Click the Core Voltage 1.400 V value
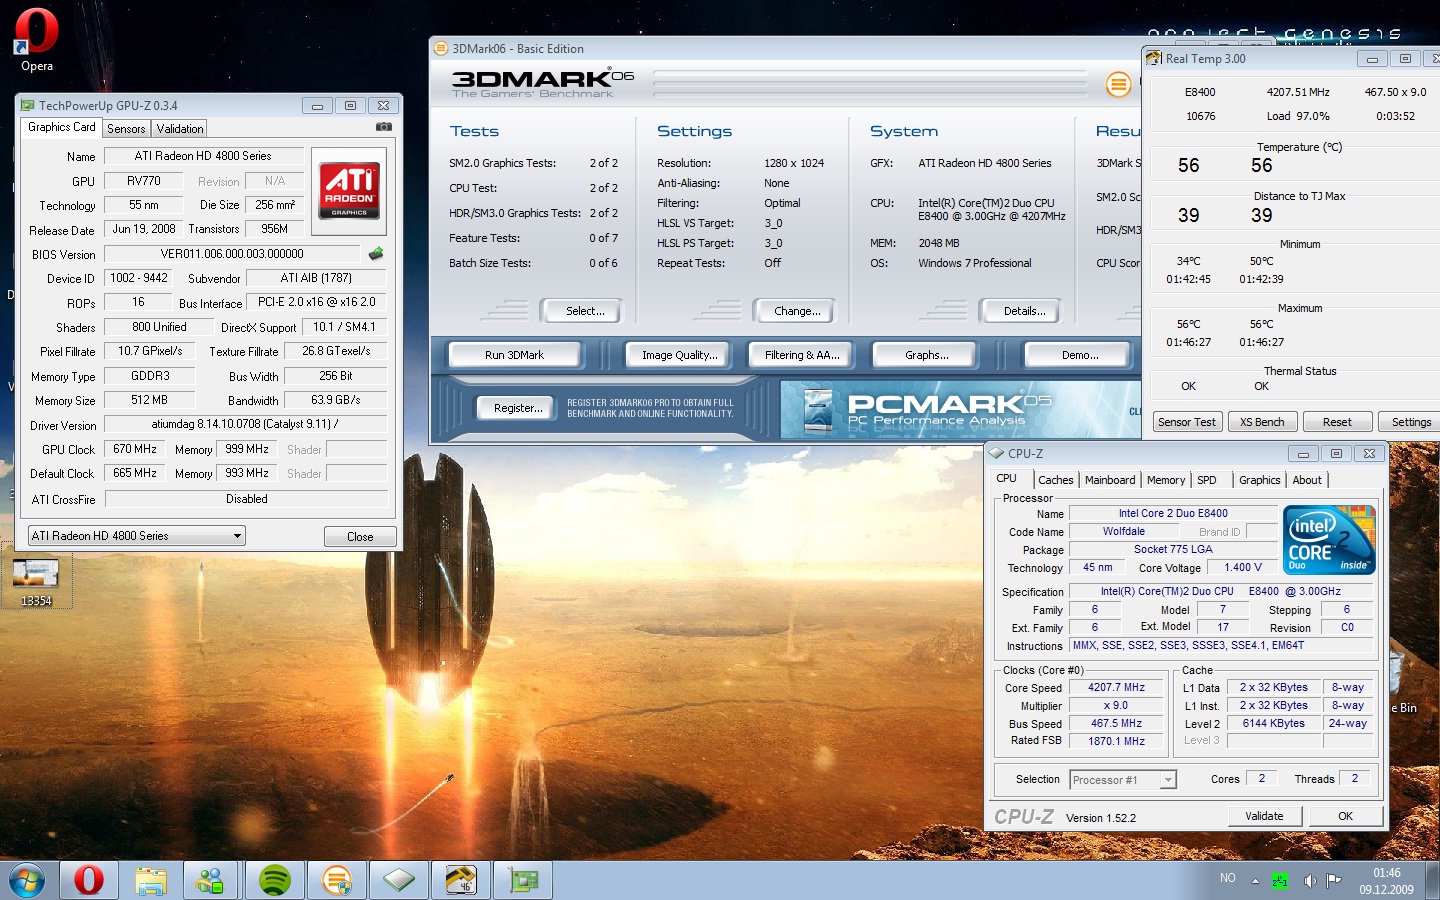Screen dimensions: 1440x900 [1242, 567]
